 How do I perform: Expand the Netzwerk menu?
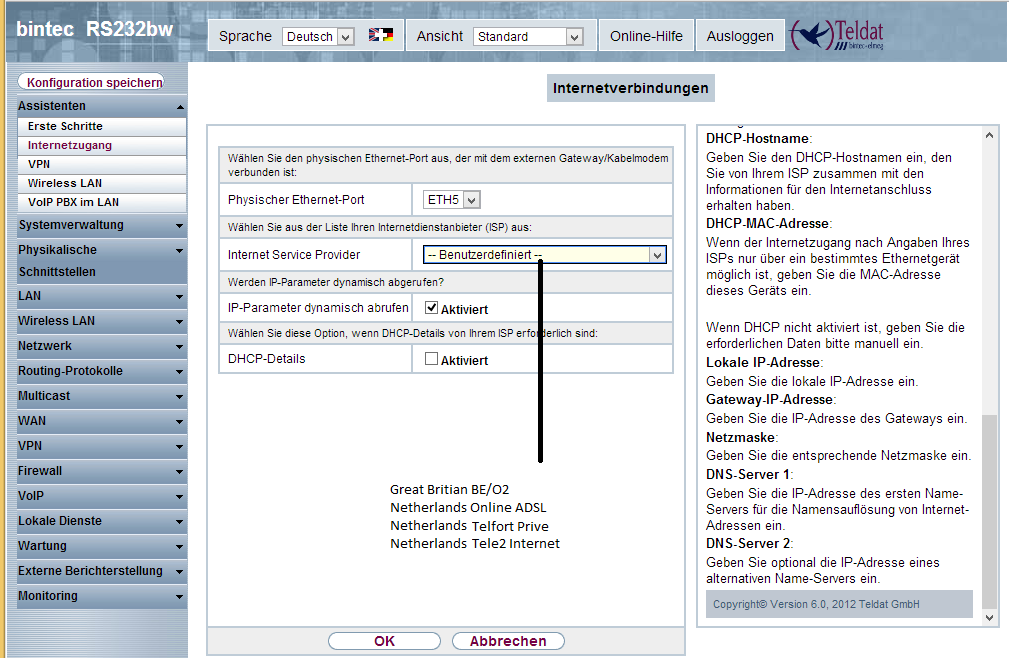pos(102,346)
